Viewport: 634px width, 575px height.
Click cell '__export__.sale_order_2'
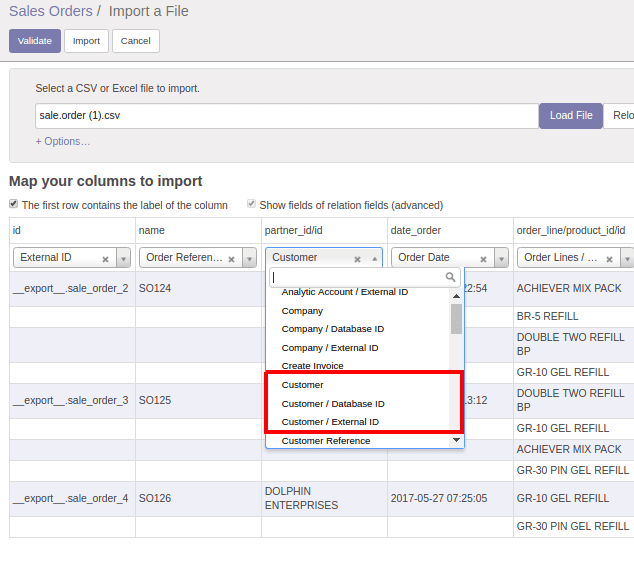point(72,289)
